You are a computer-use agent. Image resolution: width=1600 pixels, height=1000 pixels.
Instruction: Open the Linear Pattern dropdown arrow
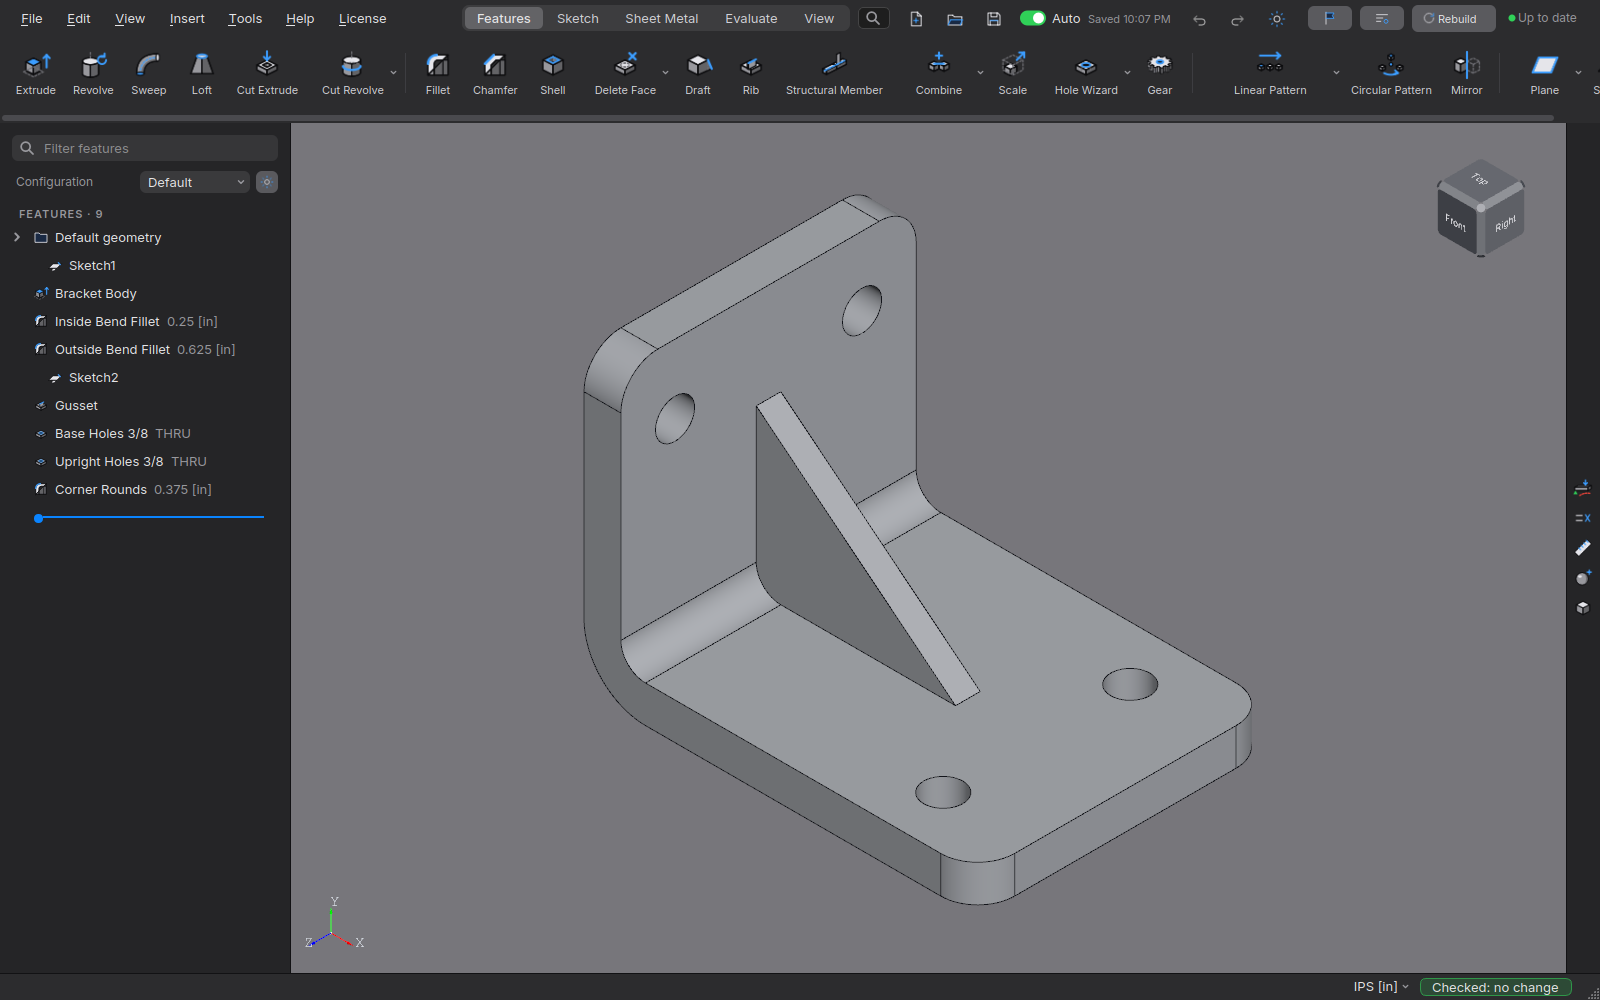[x=1336, y=73]
